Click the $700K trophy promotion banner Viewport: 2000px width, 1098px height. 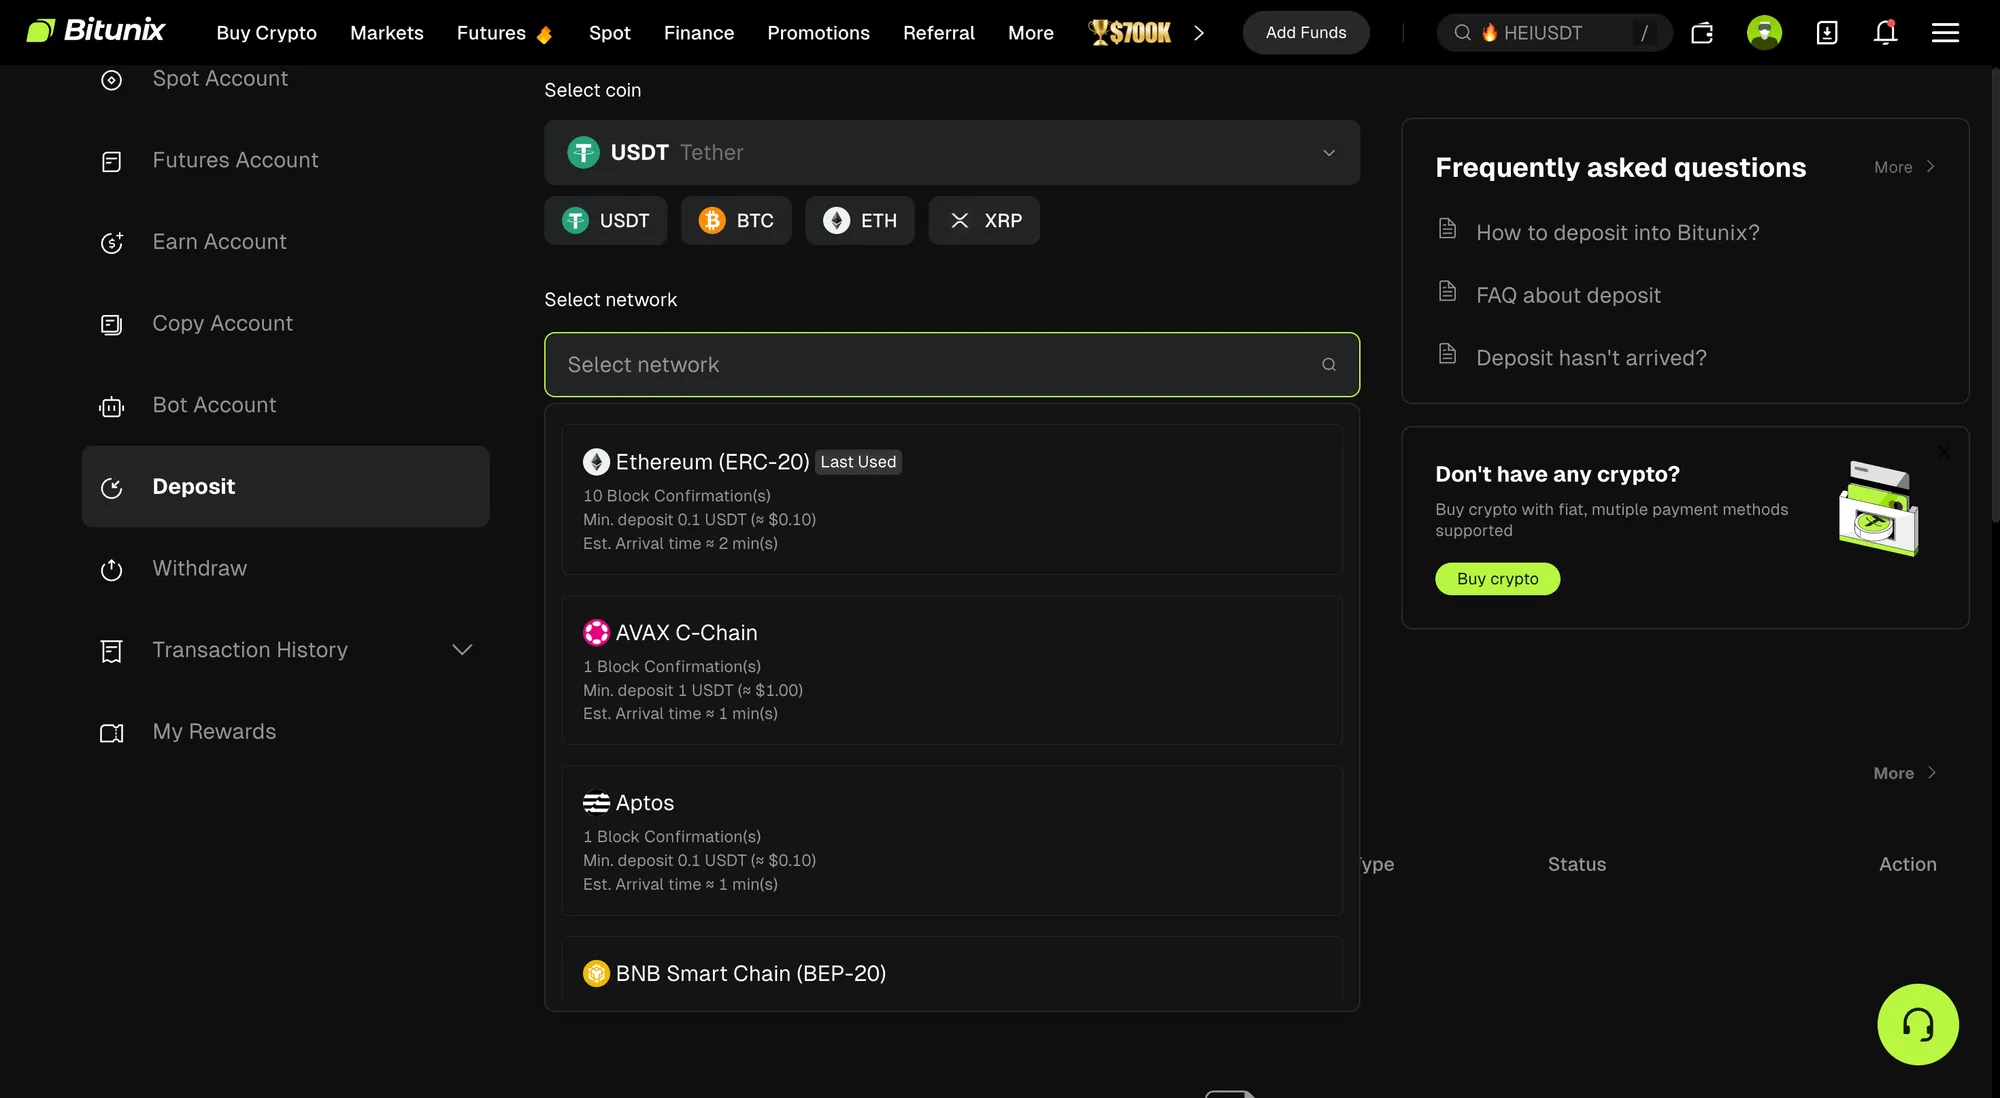click(x=1130, y=33)
